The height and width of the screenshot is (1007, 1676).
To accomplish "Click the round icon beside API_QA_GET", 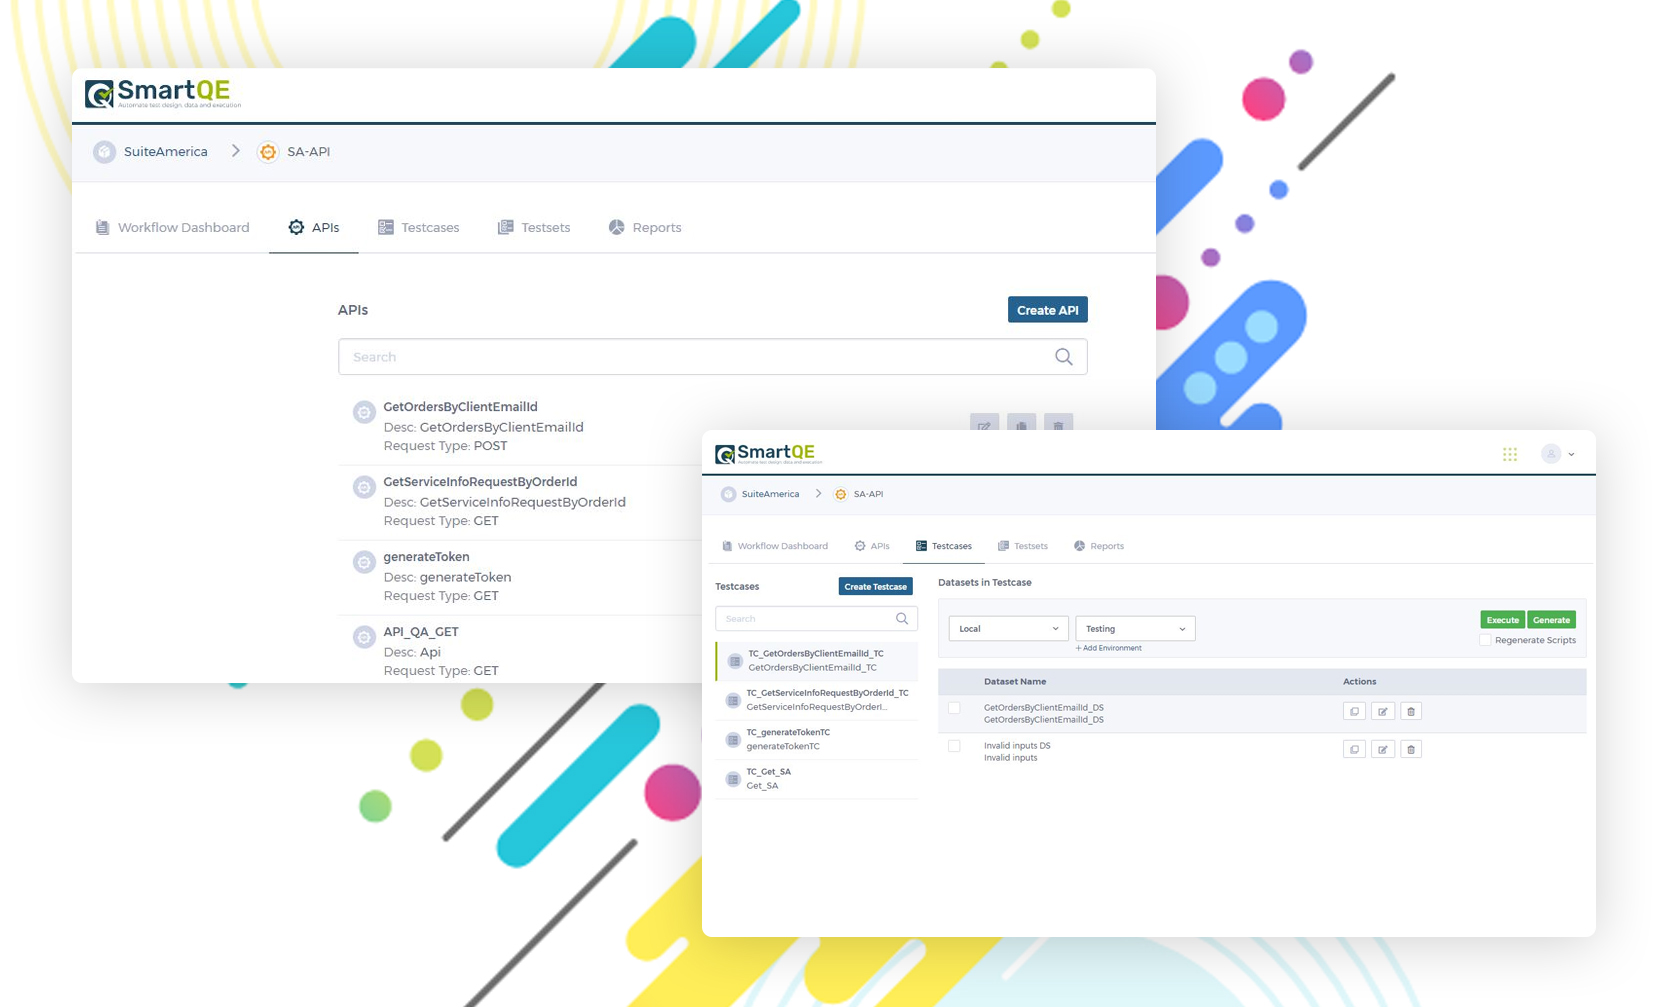I will (364, 637).
